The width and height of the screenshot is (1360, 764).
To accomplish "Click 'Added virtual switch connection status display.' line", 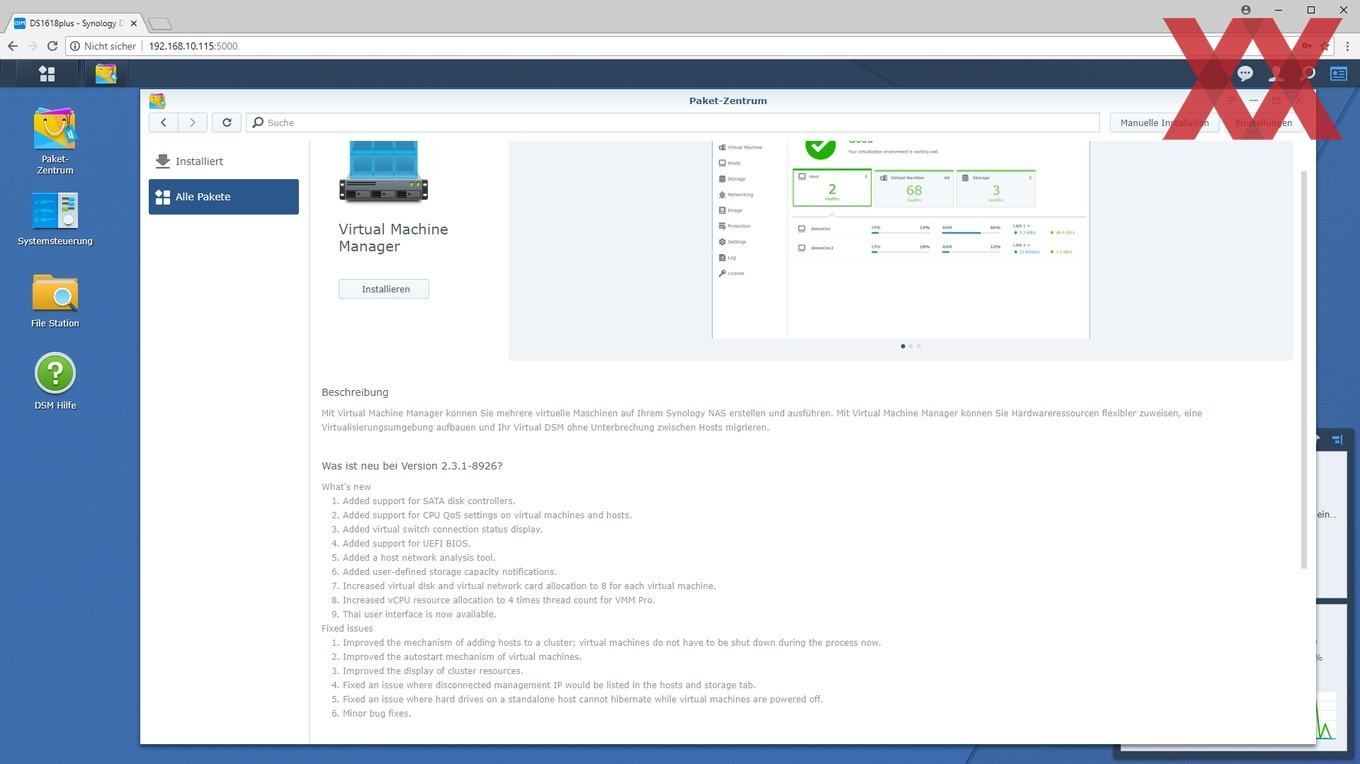I will click(x=442, y=529).
